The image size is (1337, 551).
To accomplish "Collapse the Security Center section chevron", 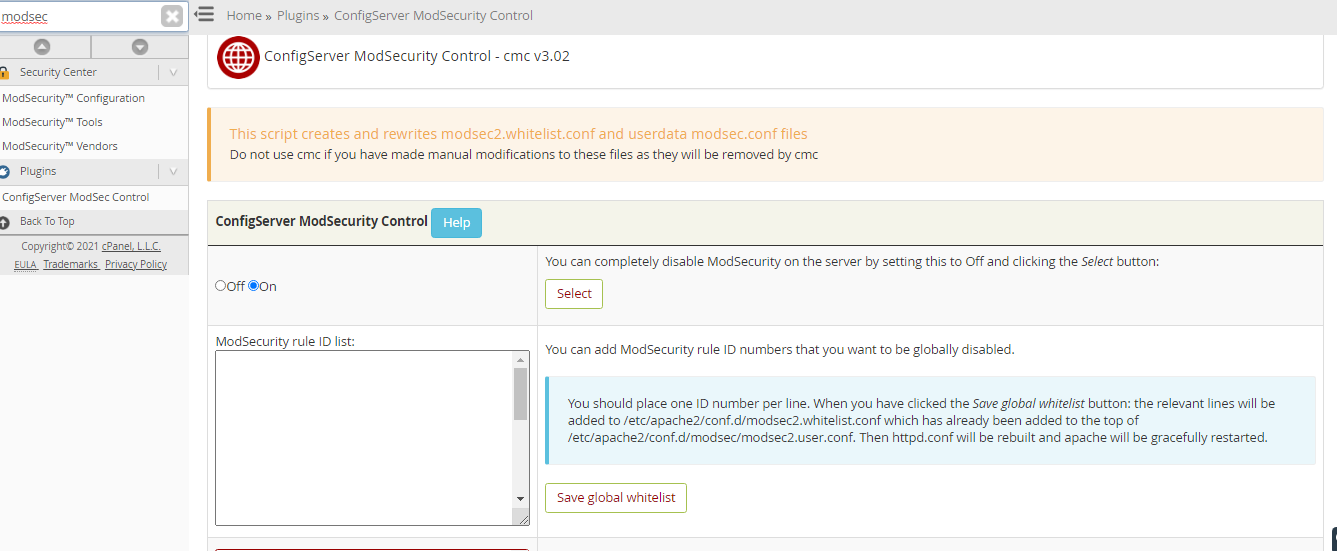I will 173,72.
